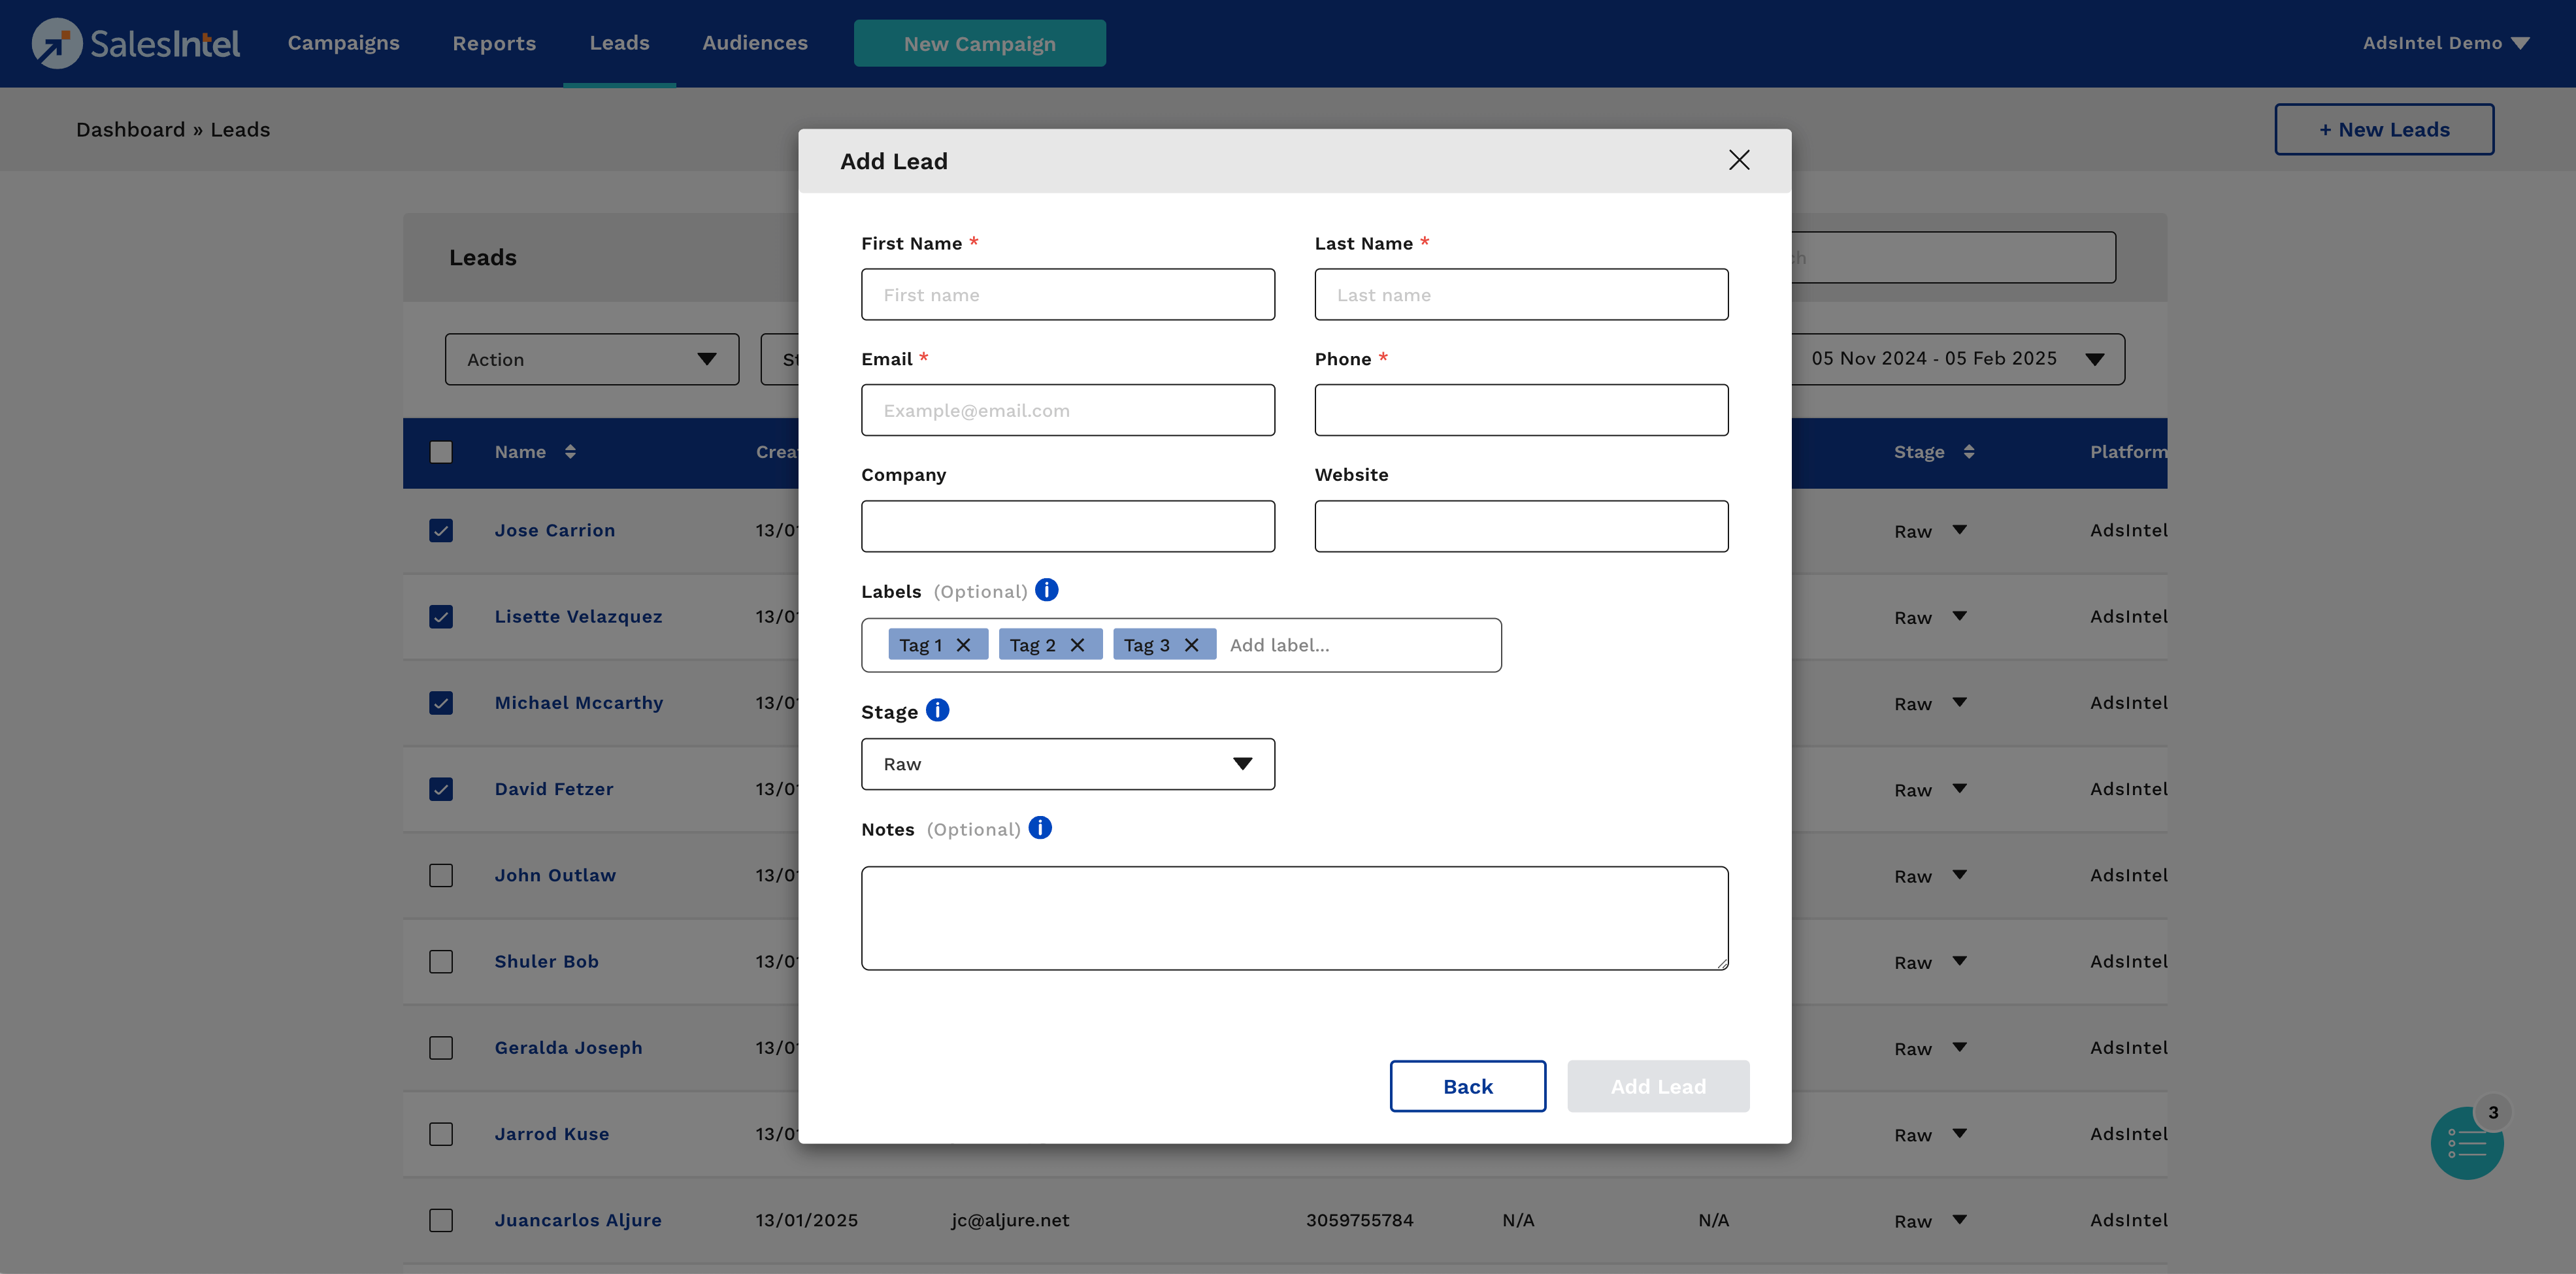Viewport: 2576px width, 1274px height.
Task: Open the floating checklist widget
Action: tap(2466, 1143)
